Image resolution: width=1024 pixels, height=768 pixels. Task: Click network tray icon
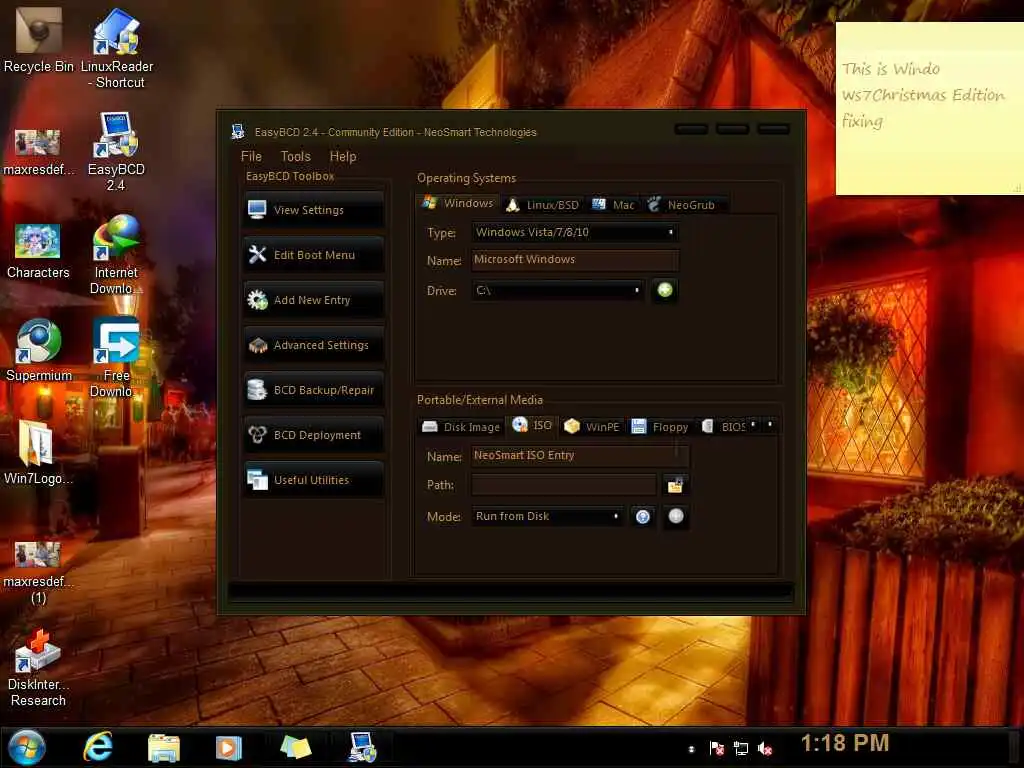(x=741, y=748)
